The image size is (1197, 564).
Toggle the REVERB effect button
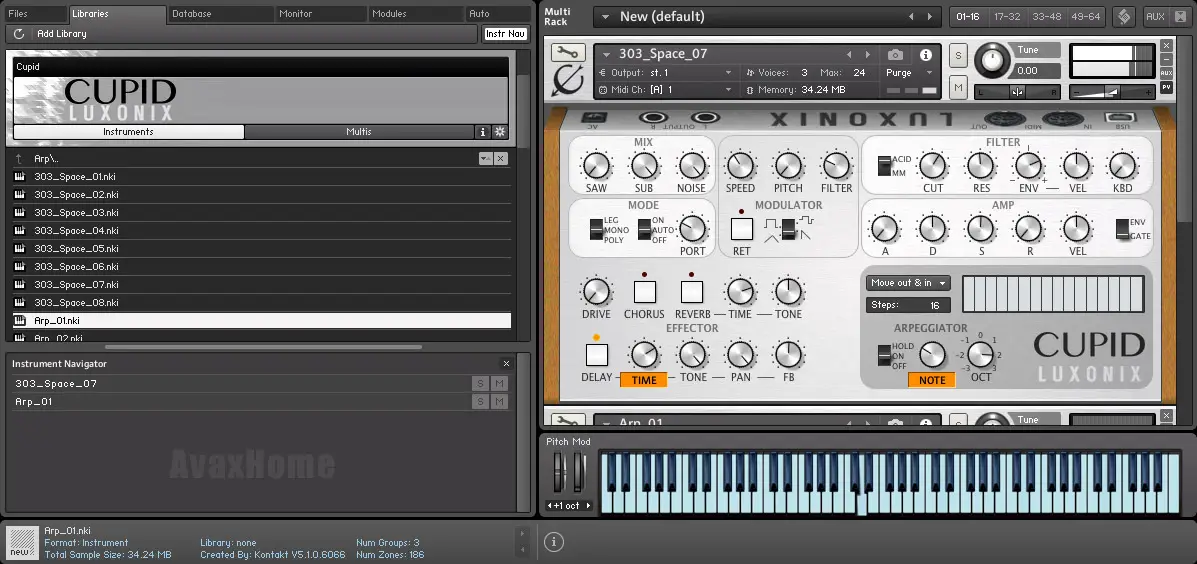pyautogui.click(x=692, y=292)
